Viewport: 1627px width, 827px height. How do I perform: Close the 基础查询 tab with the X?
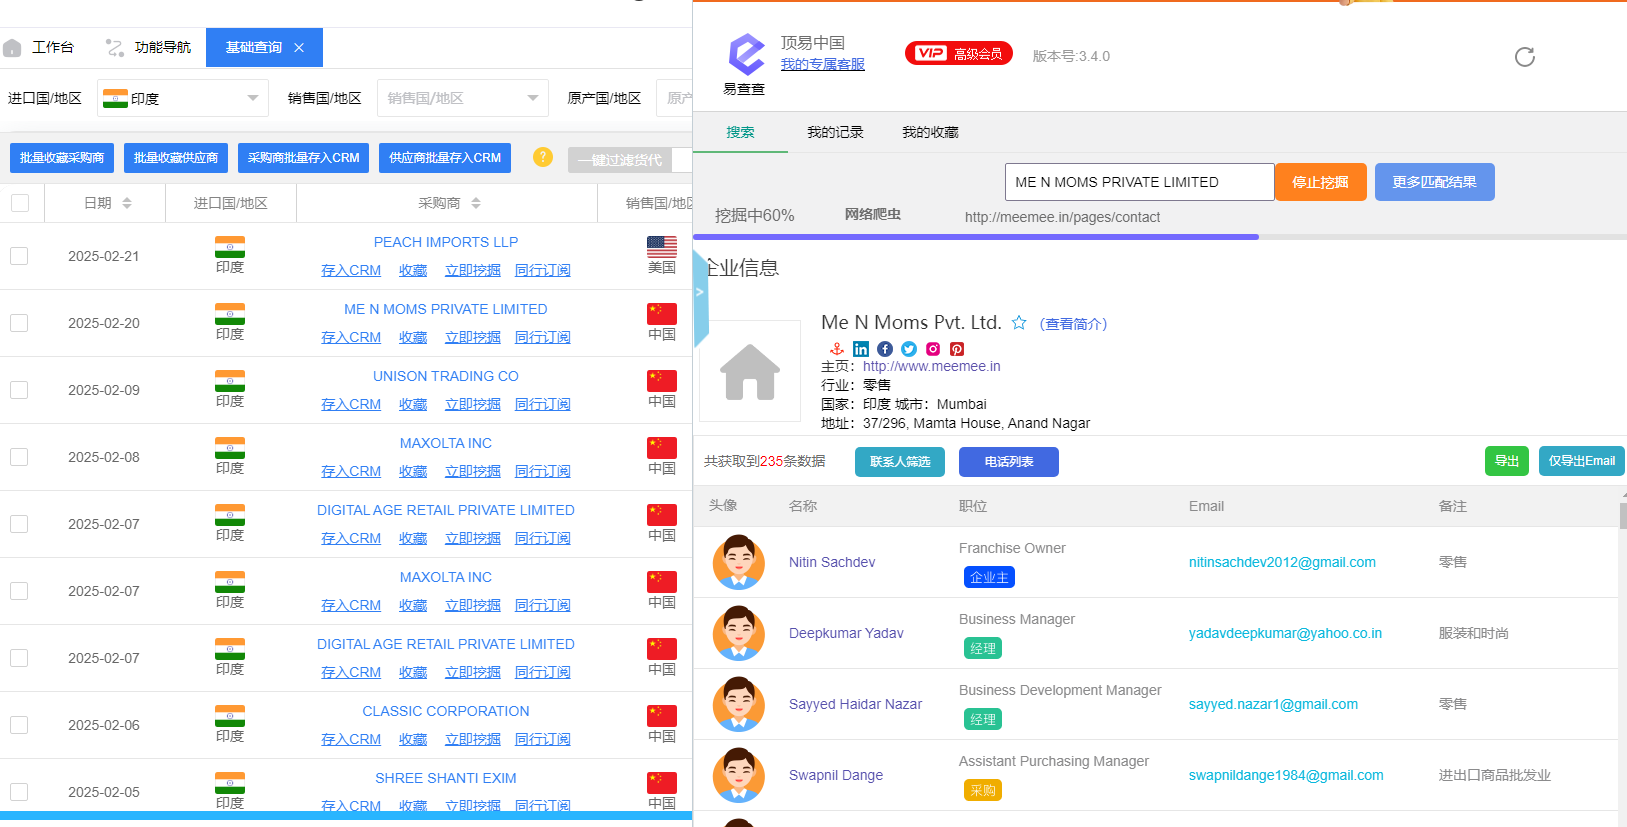(x=299, y=47)
